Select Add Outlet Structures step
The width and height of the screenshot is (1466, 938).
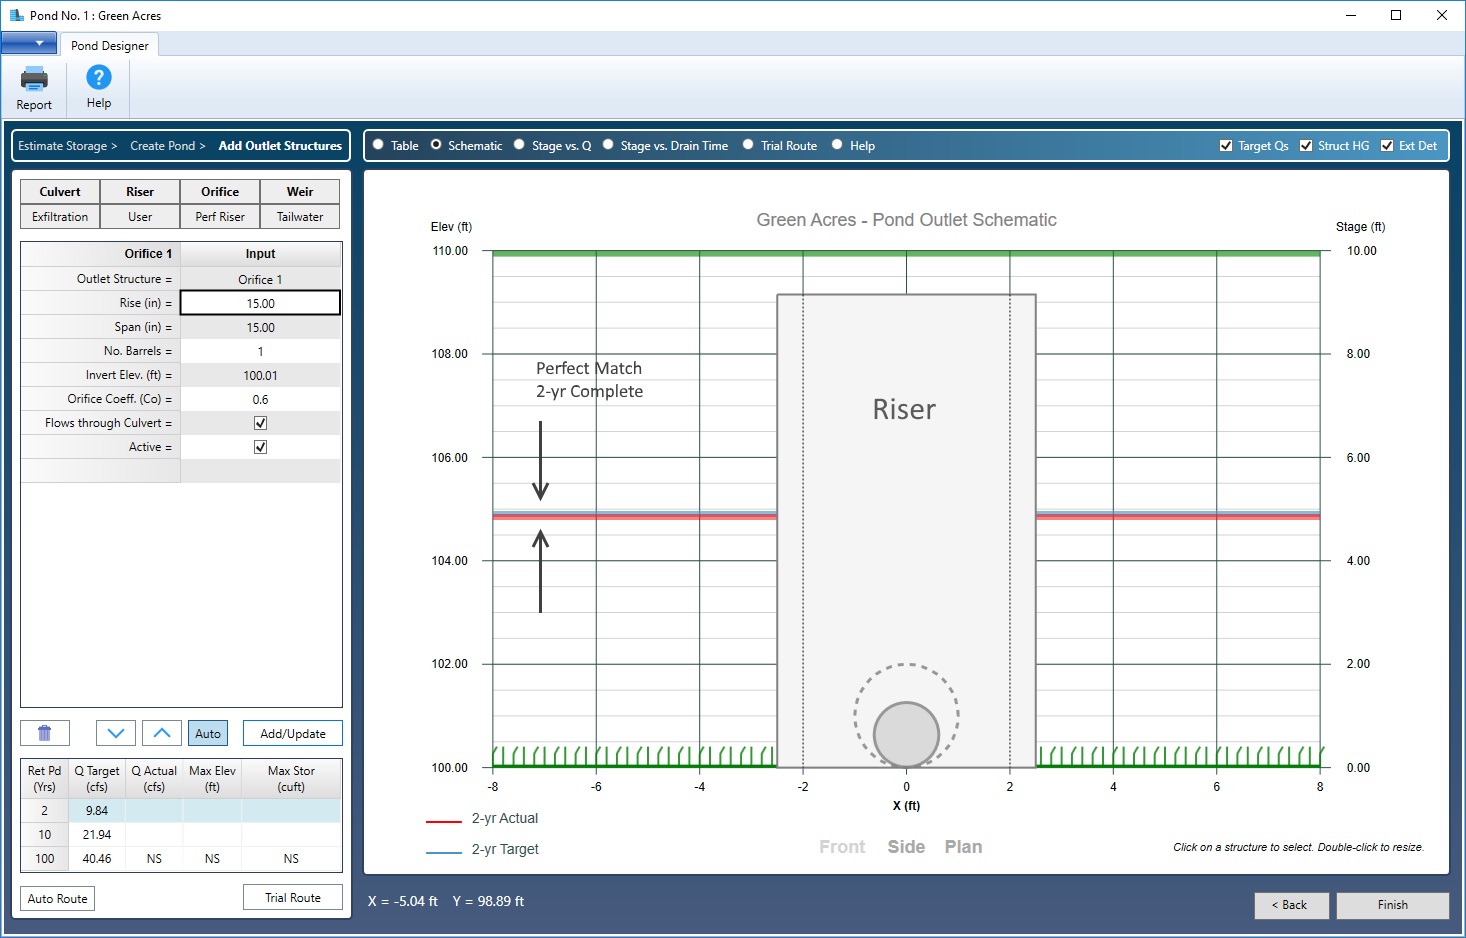point(280,146)
